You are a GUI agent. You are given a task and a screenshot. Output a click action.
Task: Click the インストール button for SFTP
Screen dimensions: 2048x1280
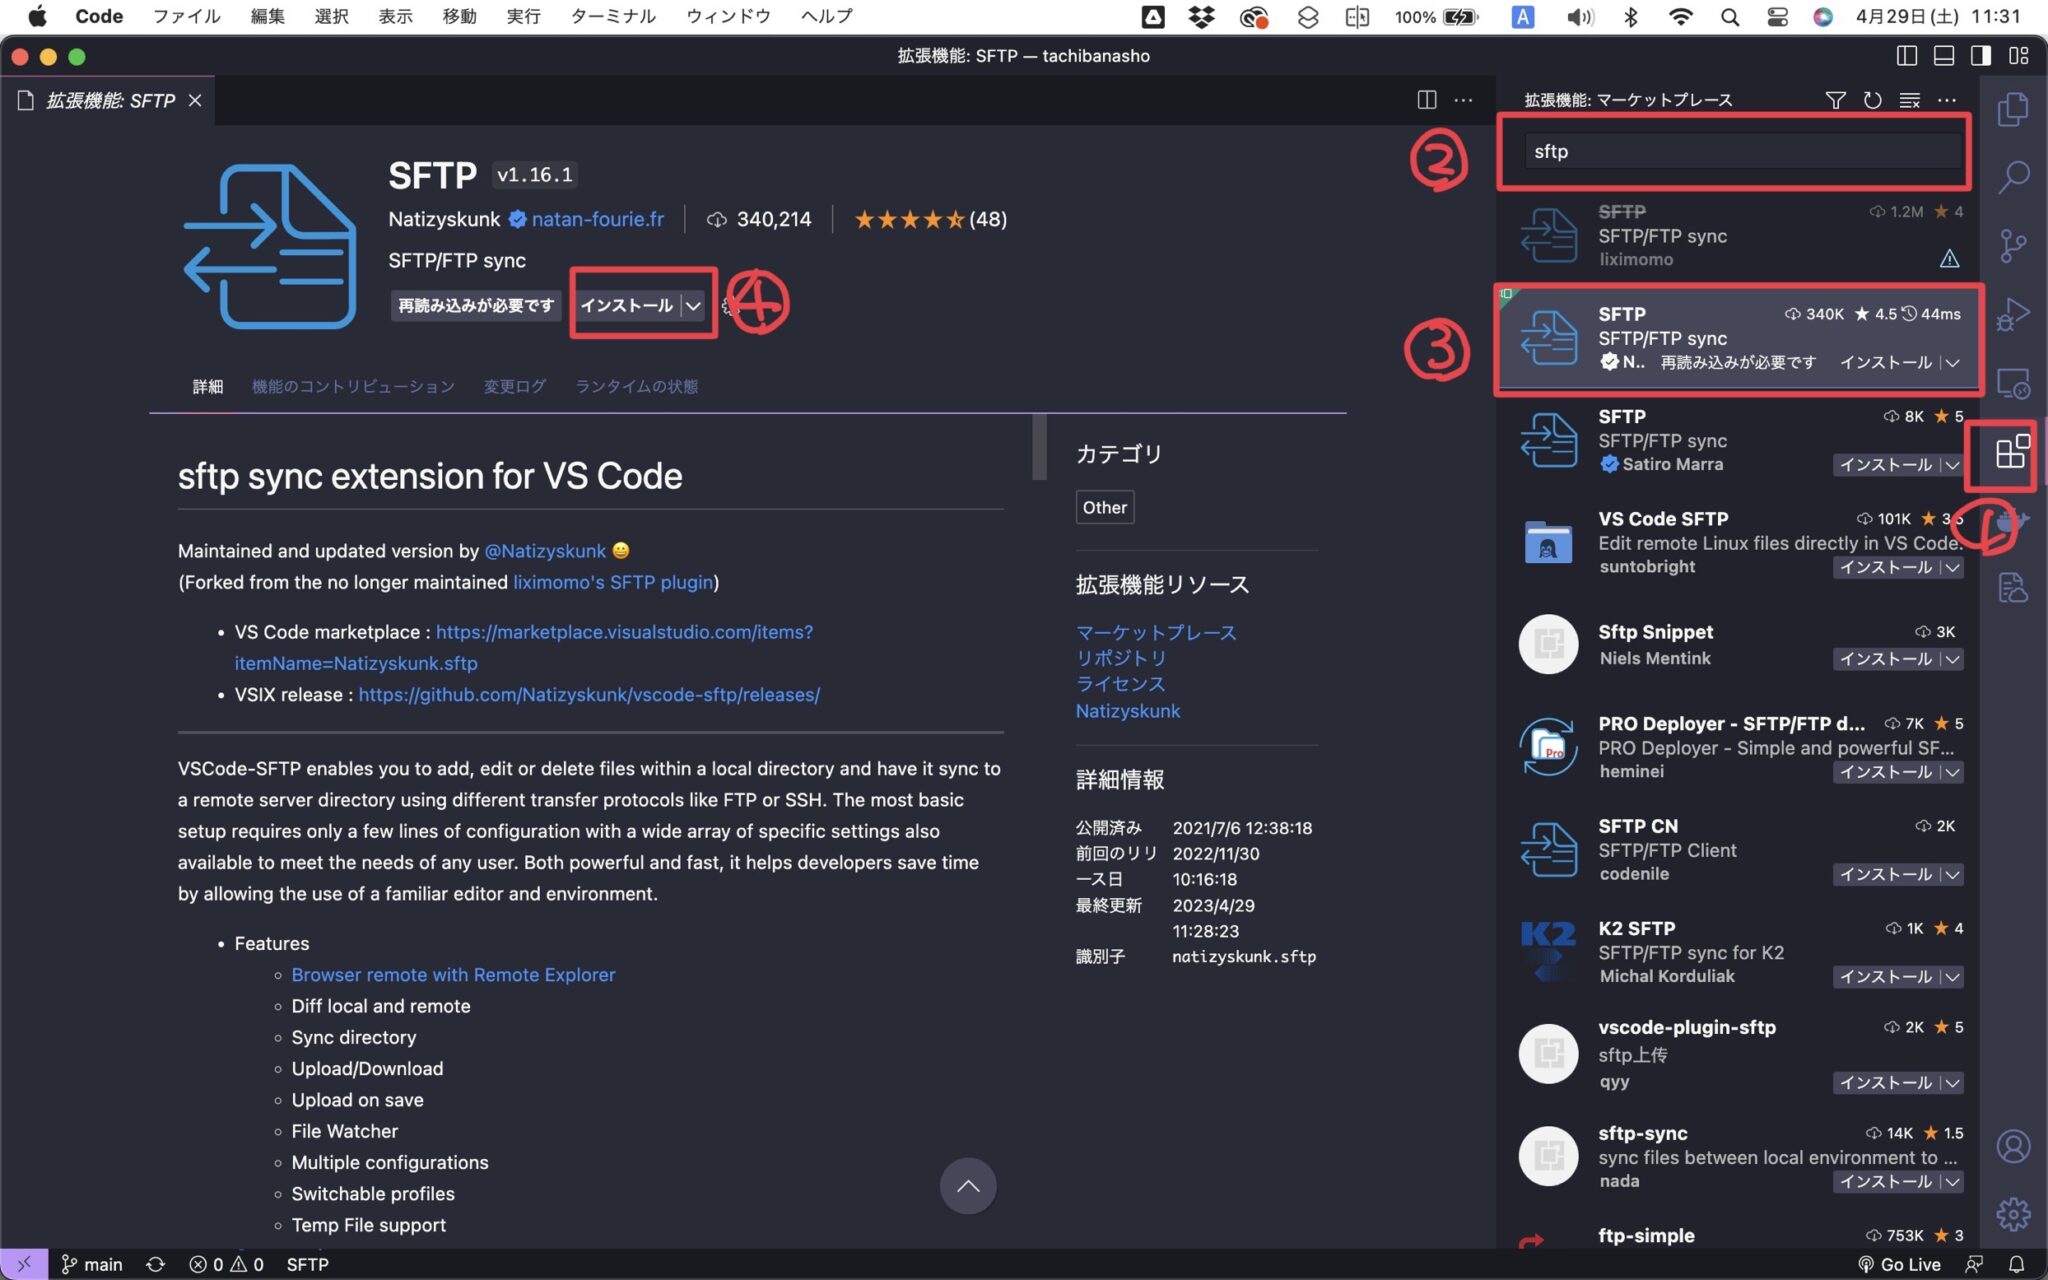coord(628,306)
